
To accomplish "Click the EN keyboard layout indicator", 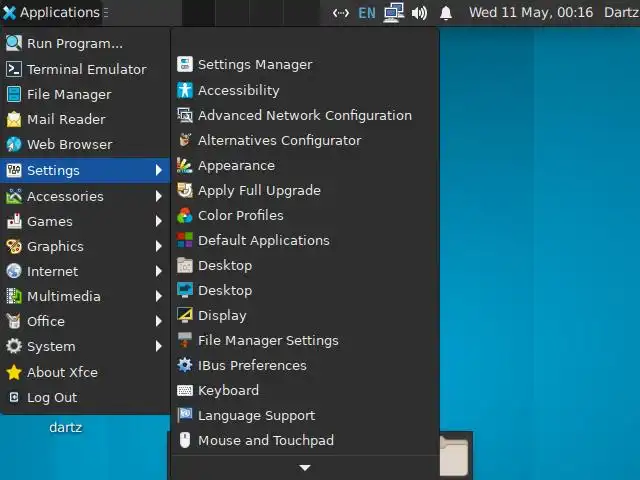I will pos(367,13).
